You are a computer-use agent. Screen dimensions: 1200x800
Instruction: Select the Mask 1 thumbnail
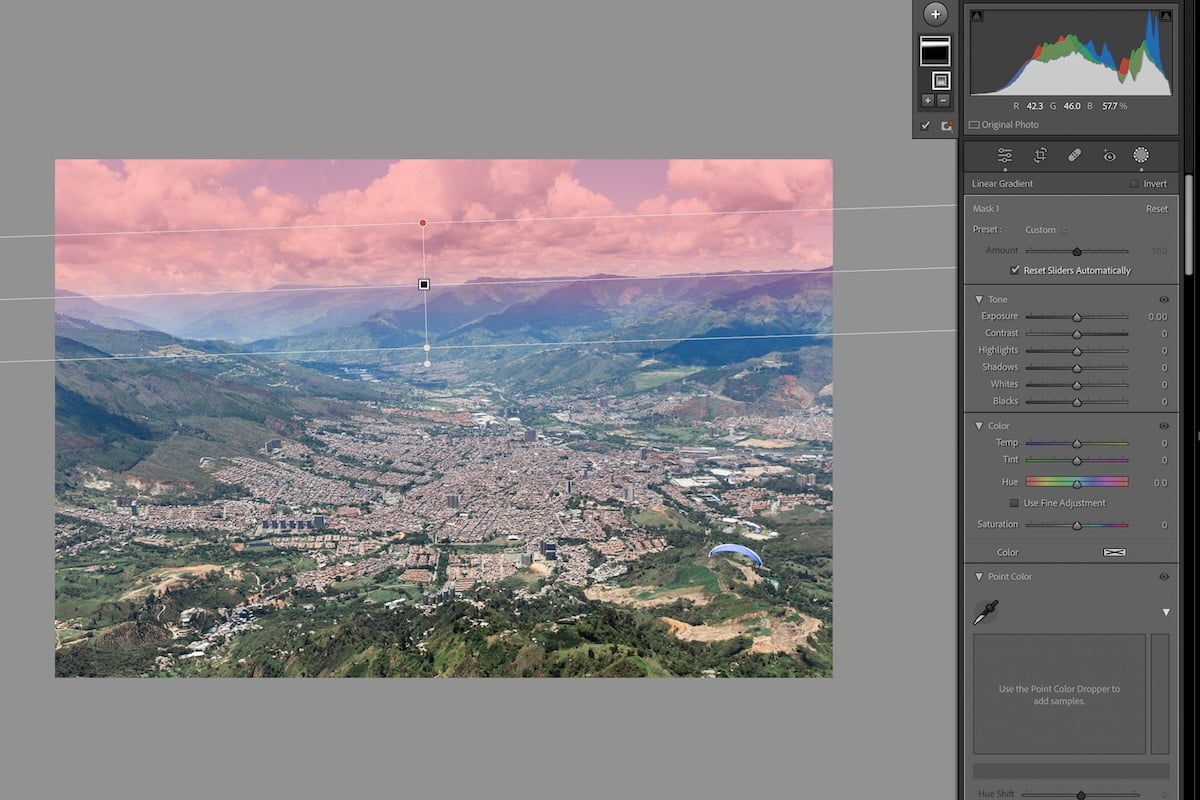(934, 50)
